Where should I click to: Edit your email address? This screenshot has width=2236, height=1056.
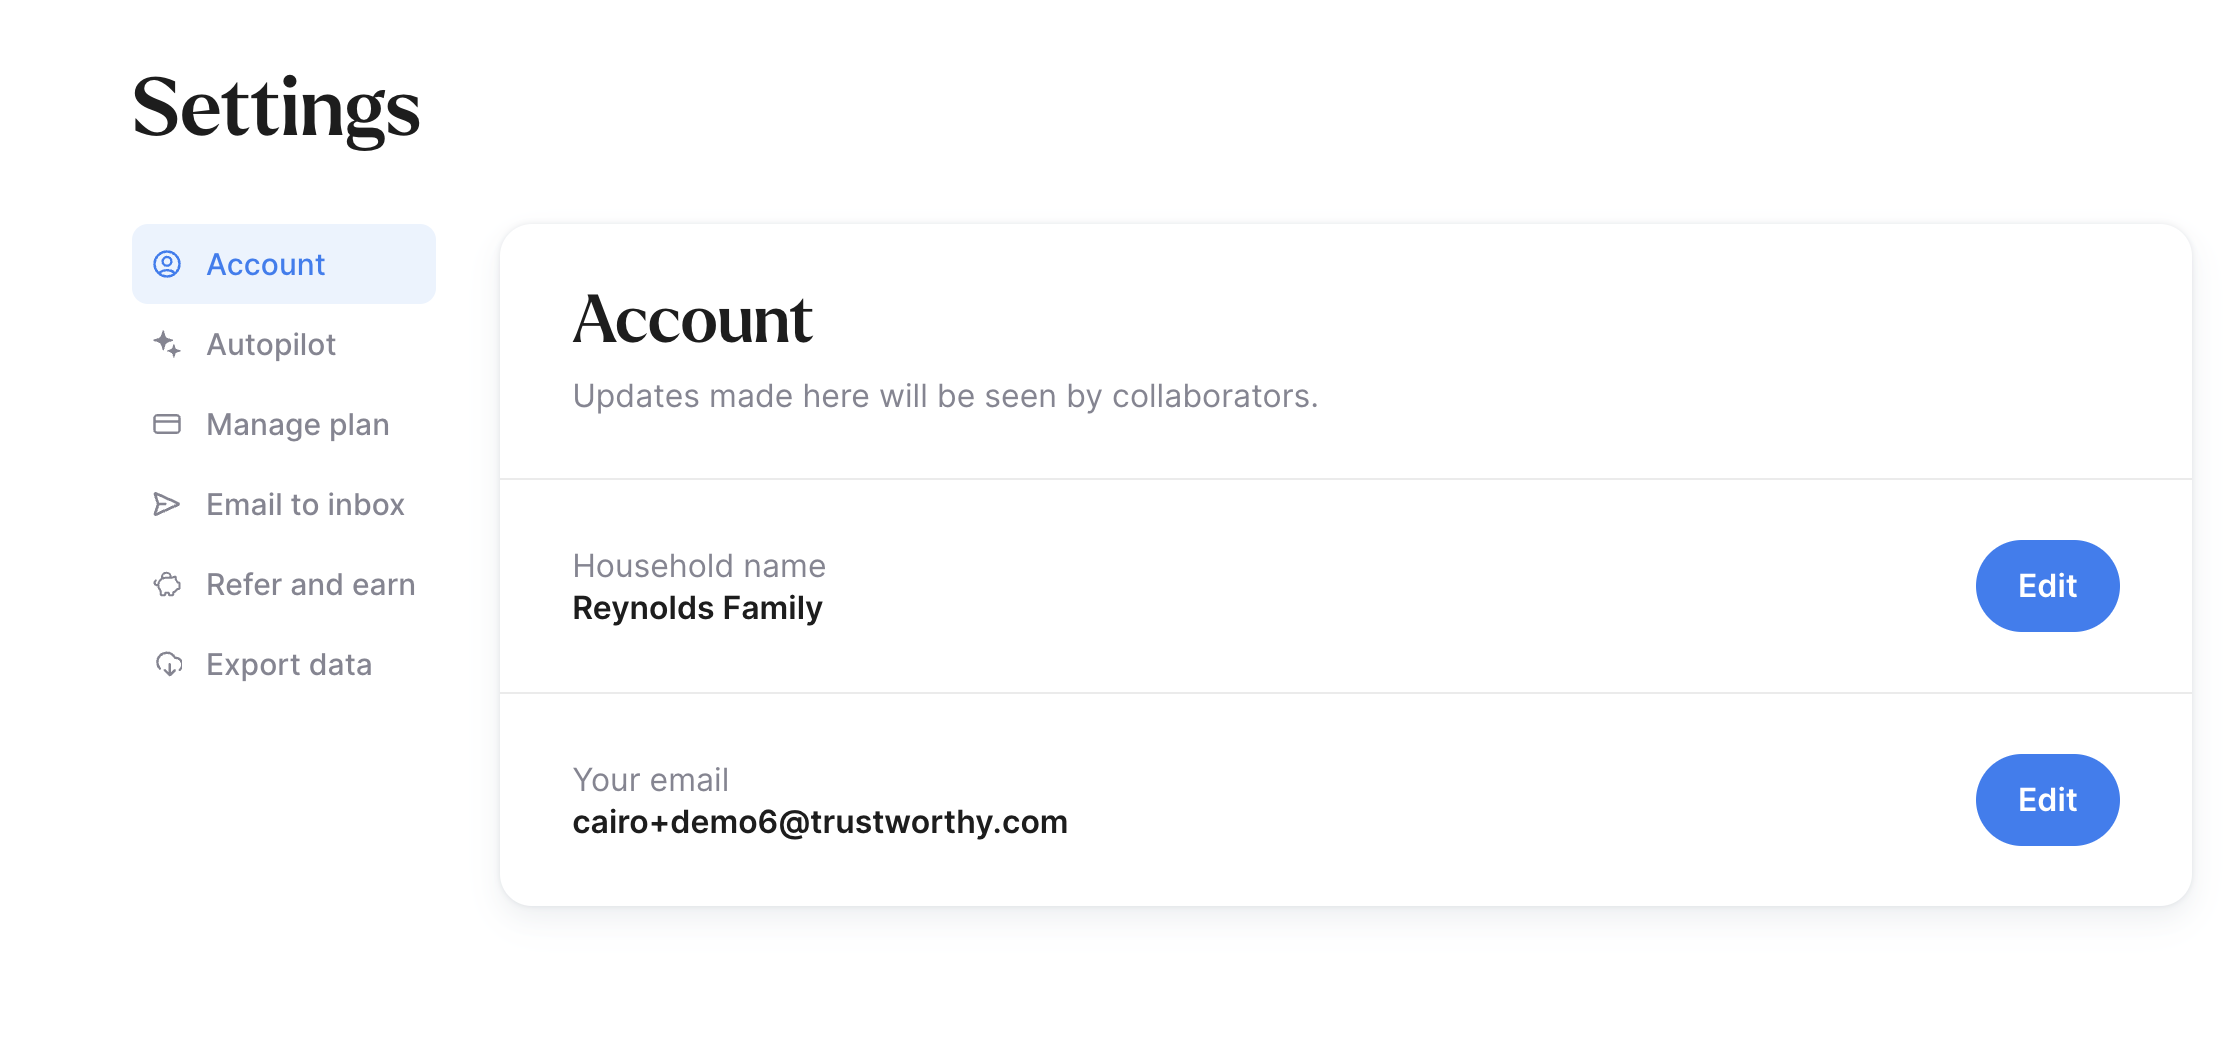pyautogui.click(x=2047, y=800)
